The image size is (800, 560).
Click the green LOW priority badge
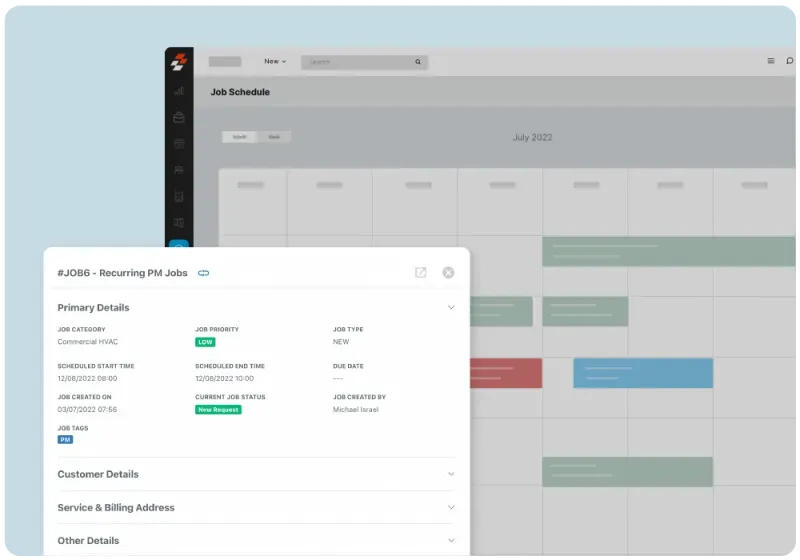(x=205, y=342)
